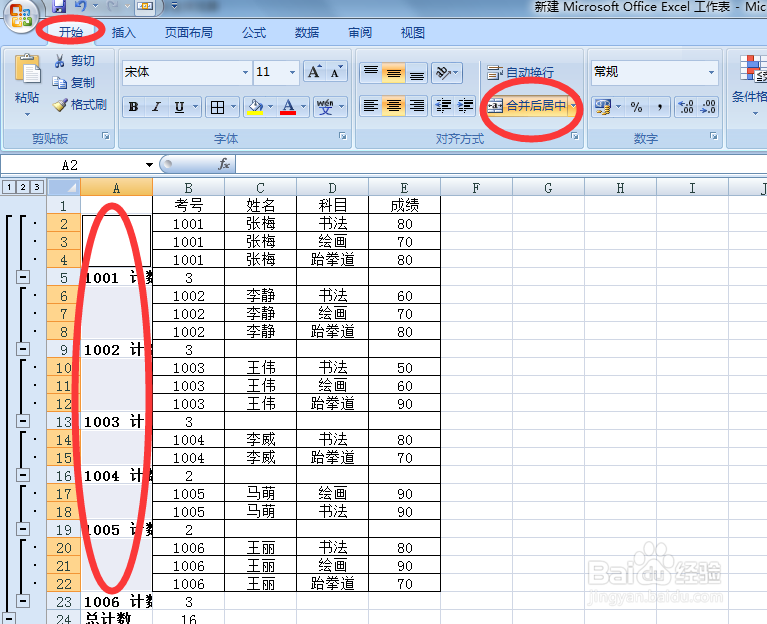Center text horizontally
The height and width of the screenshot is (624, 767).
[394, 106]
